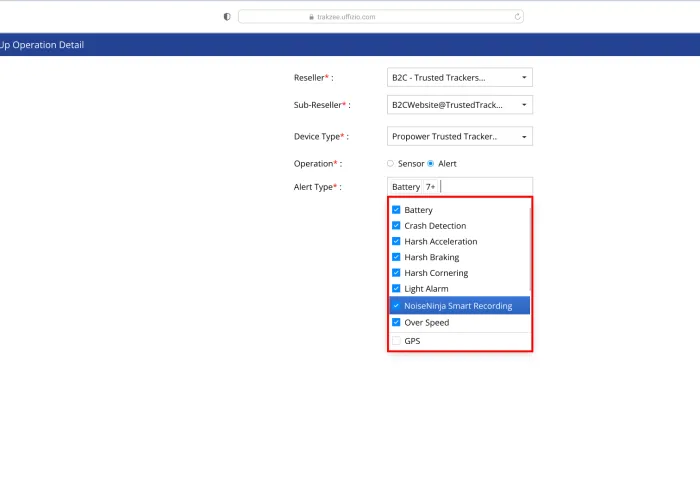The height and width of the screenshot is (500, 700).
Task: Uncheck the Light Alarm option
Action: [x=396, y=289]
